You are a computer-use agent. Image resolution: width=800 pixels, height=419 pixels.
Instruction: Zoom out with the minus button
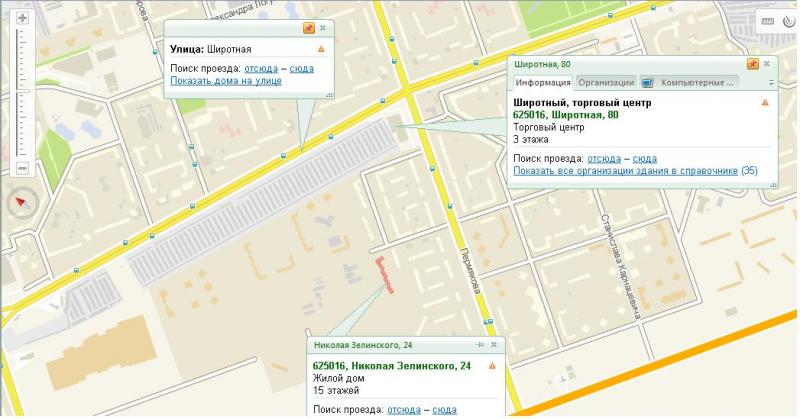click(x=22, y=169)
